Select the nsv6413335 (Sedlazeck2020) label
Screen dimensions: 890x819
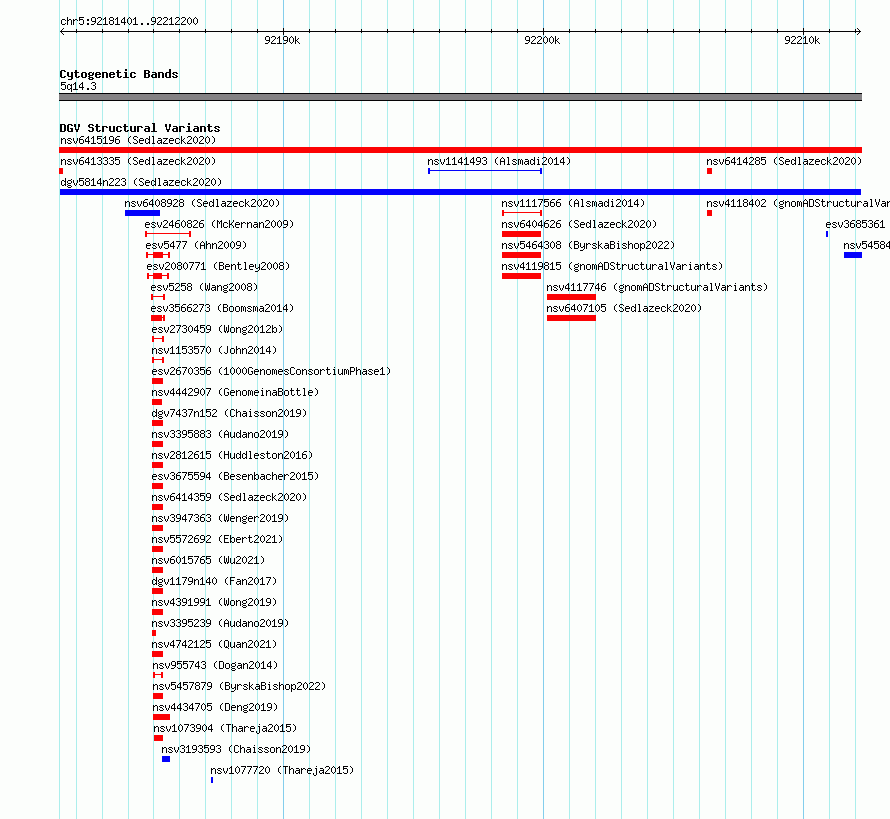tap(138, 161)
